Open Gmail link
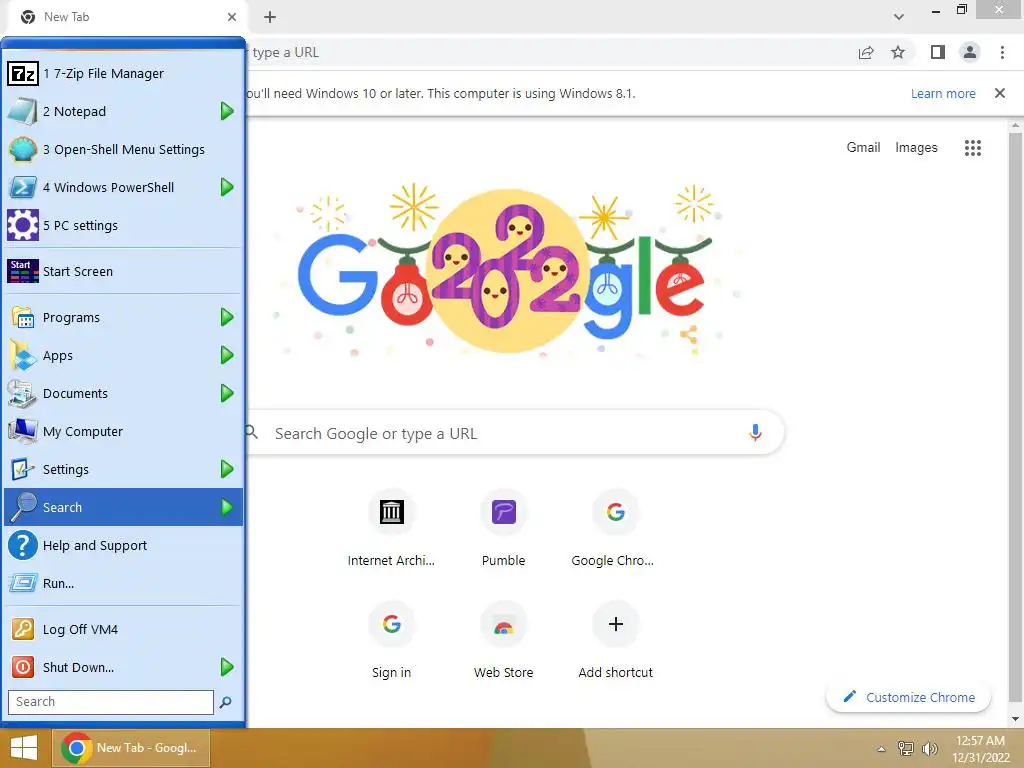Screen dimensions: 1024x768 pos(863,148)
